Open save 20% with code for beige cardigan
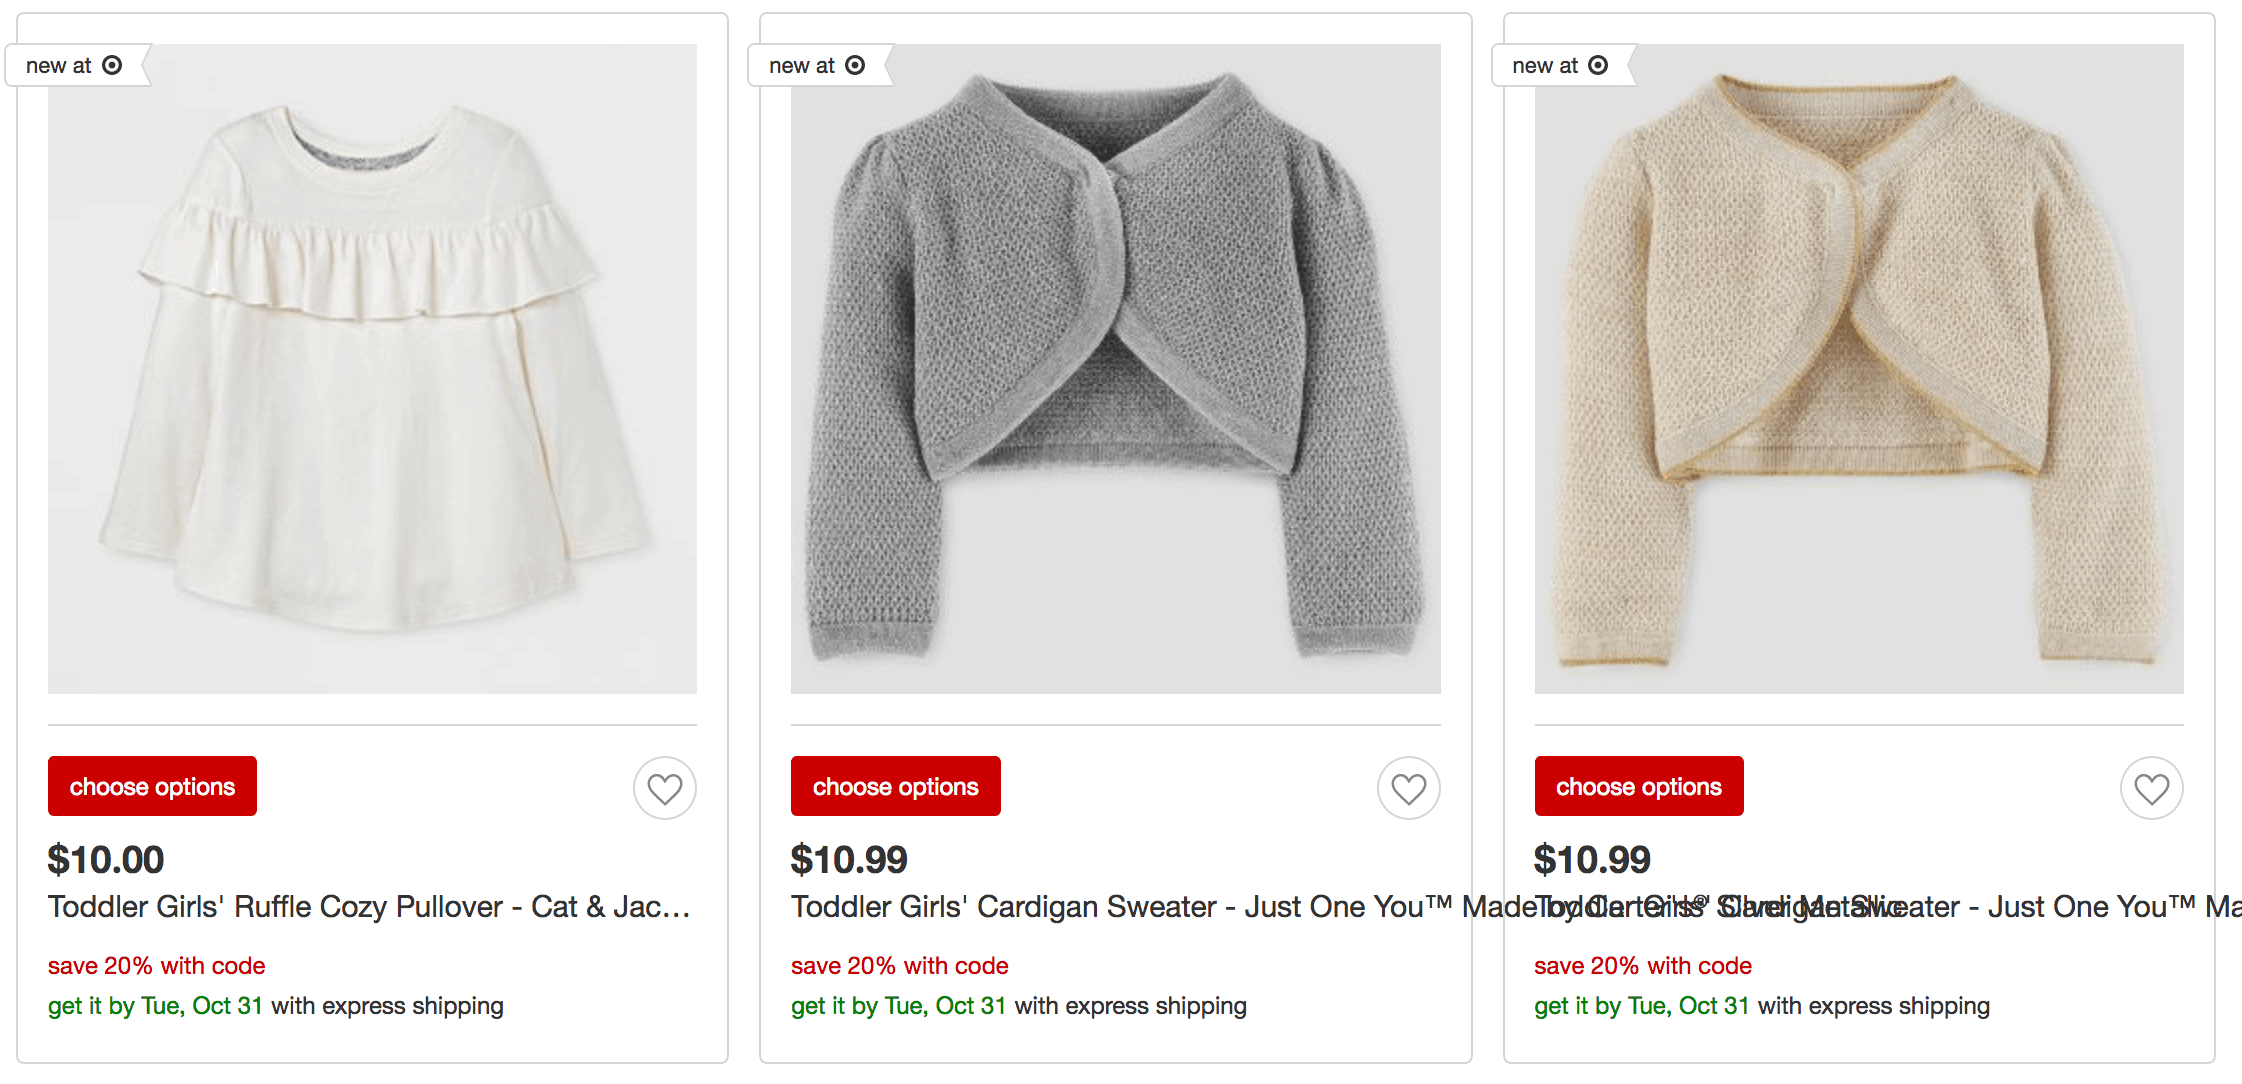Viewport: 2242px width, 1084px height. (x=1642, y=966)
